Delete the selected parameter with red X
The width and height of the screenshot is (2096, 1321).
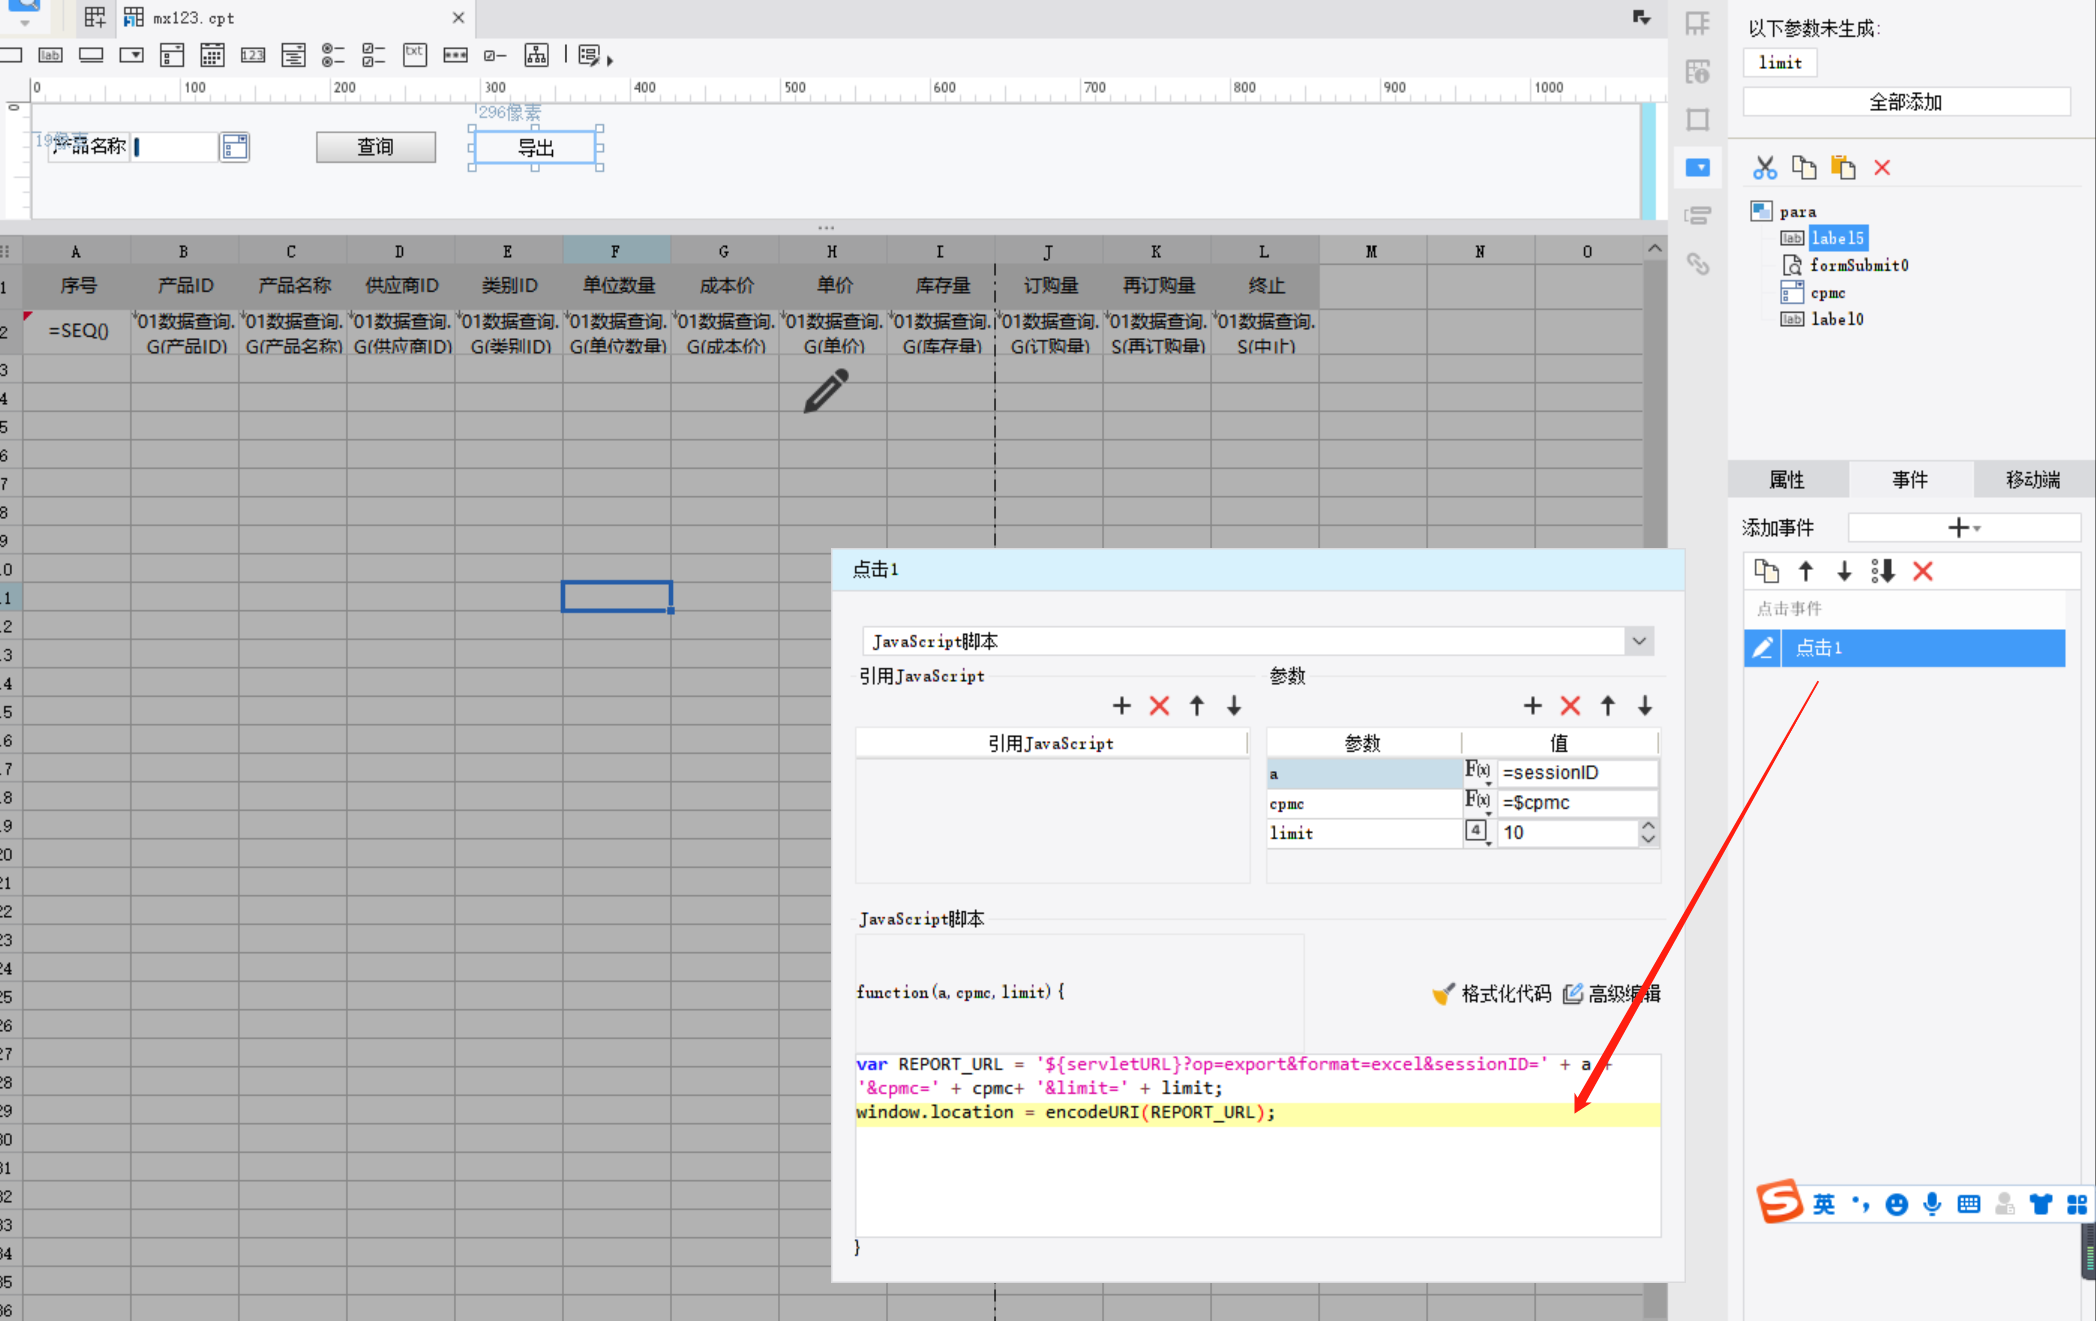(x=1571, y=706)
